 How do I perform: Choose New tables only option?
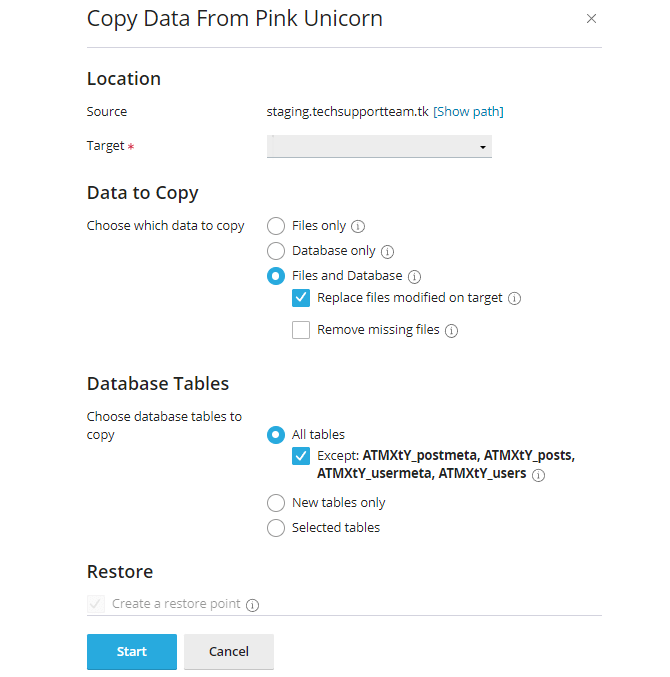[276, 503]
